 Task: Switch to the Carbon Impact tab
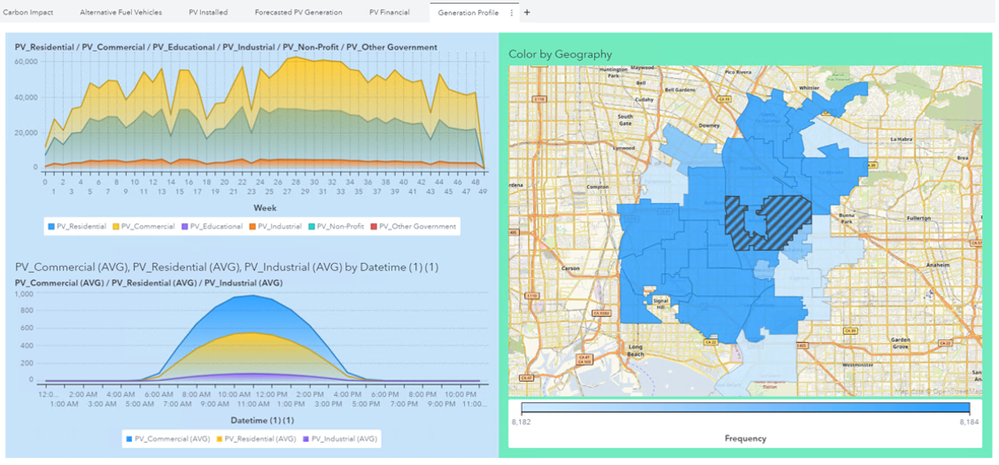28,12
